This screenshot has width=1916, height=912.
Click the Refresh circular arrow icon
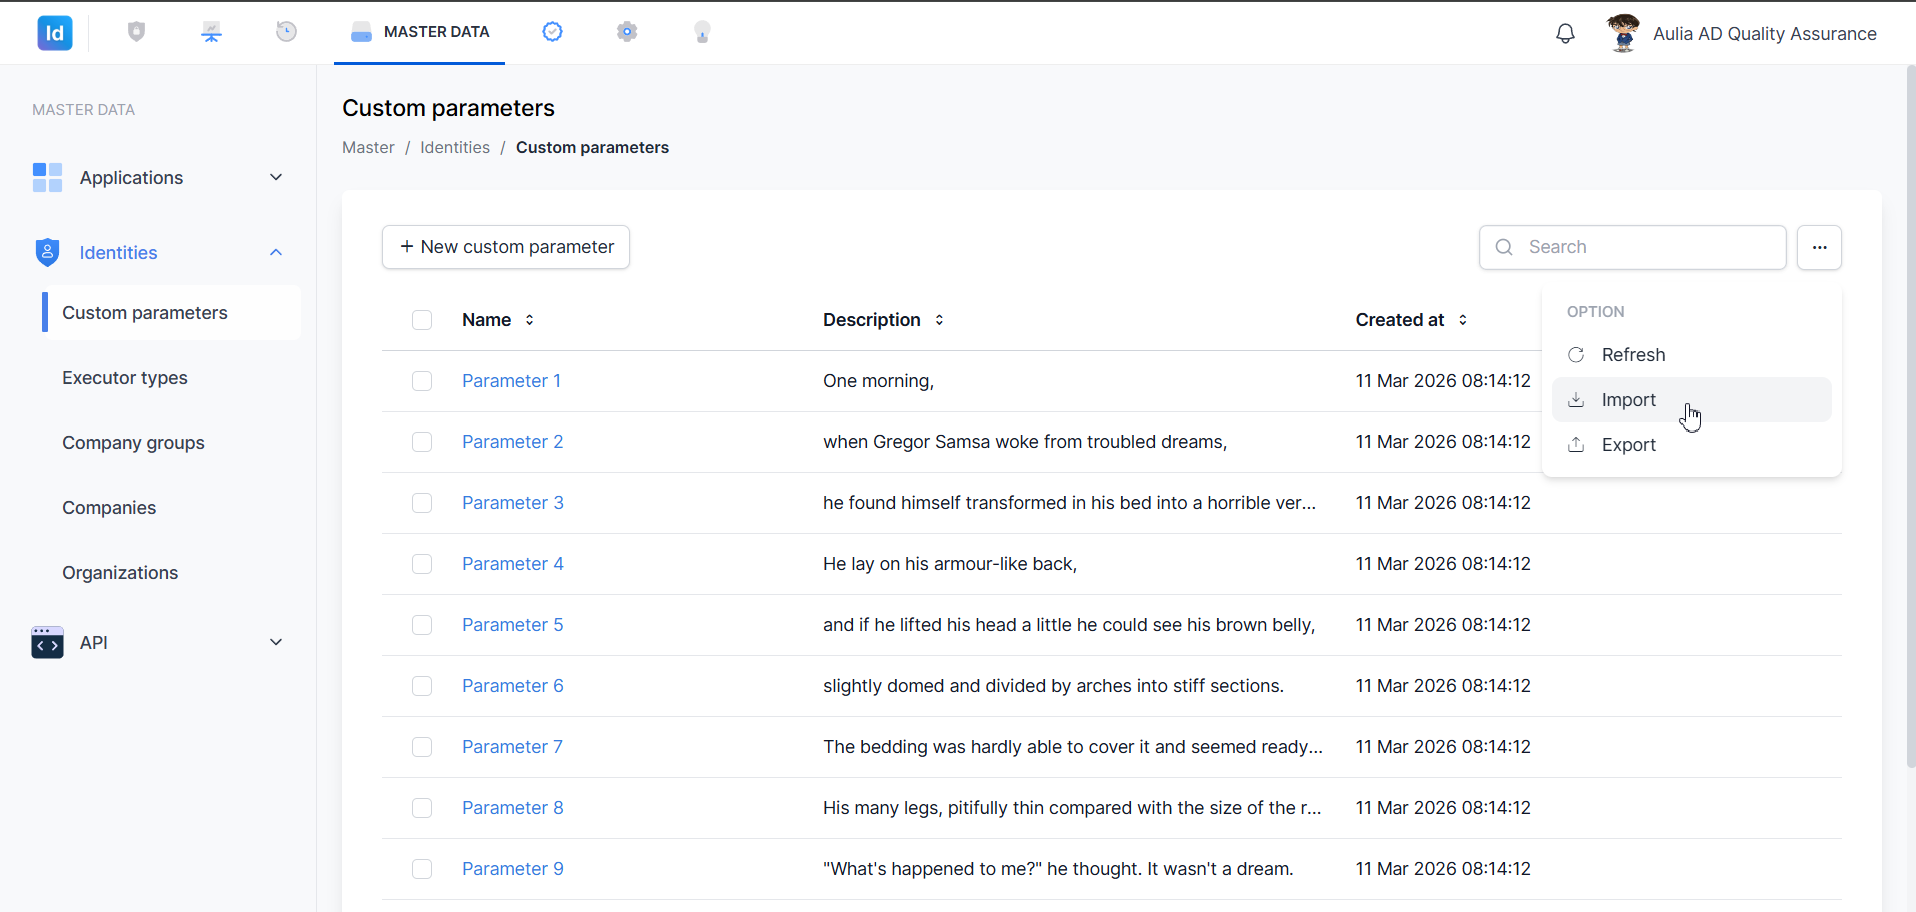1576,355
